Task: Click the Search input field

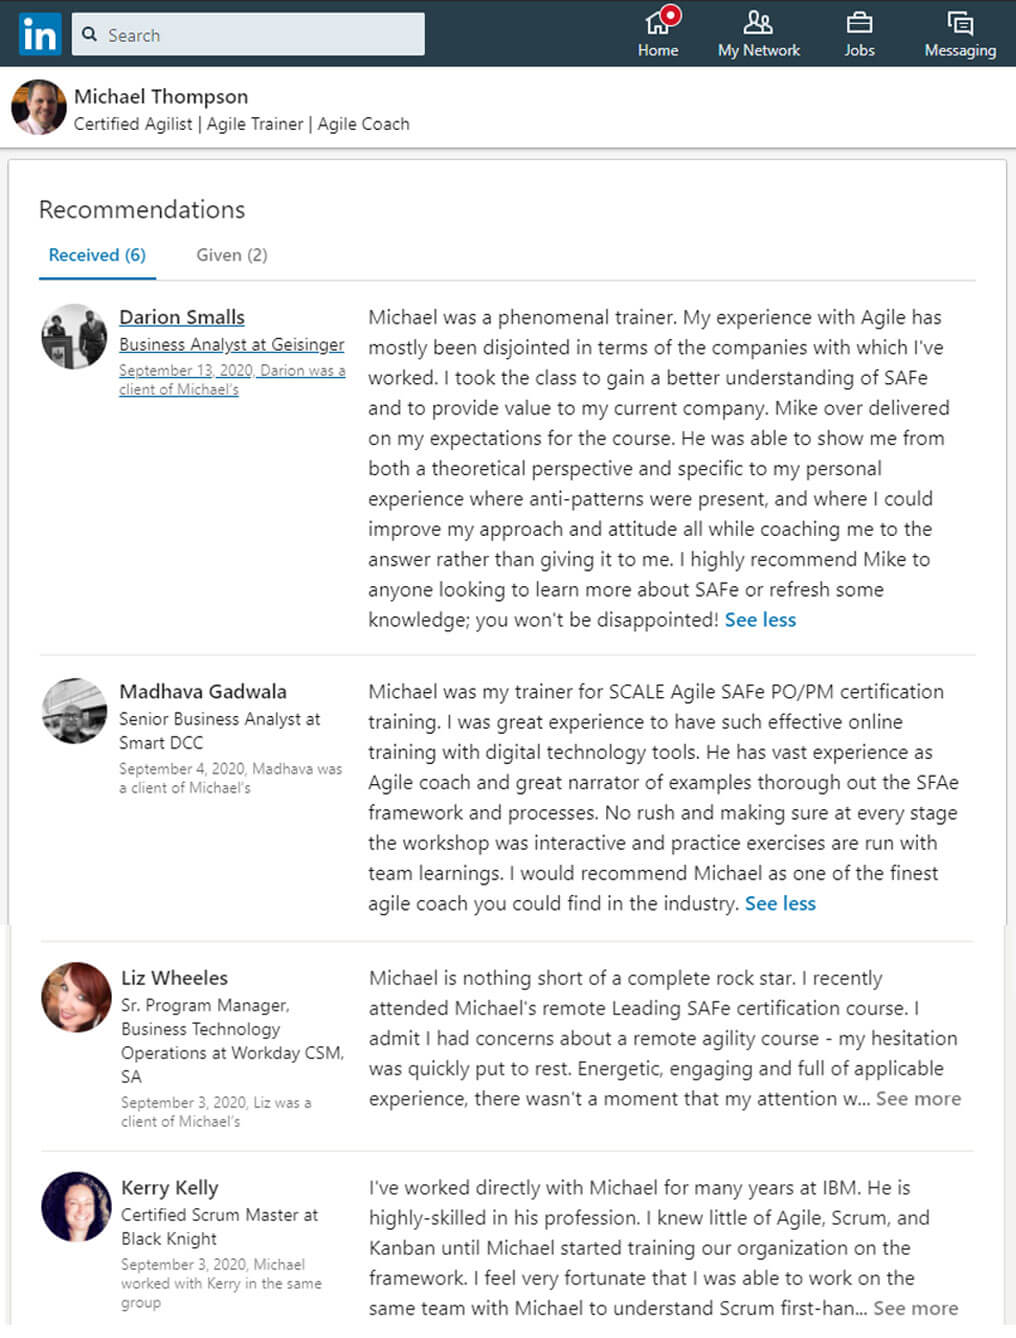Action: point(248,34)
